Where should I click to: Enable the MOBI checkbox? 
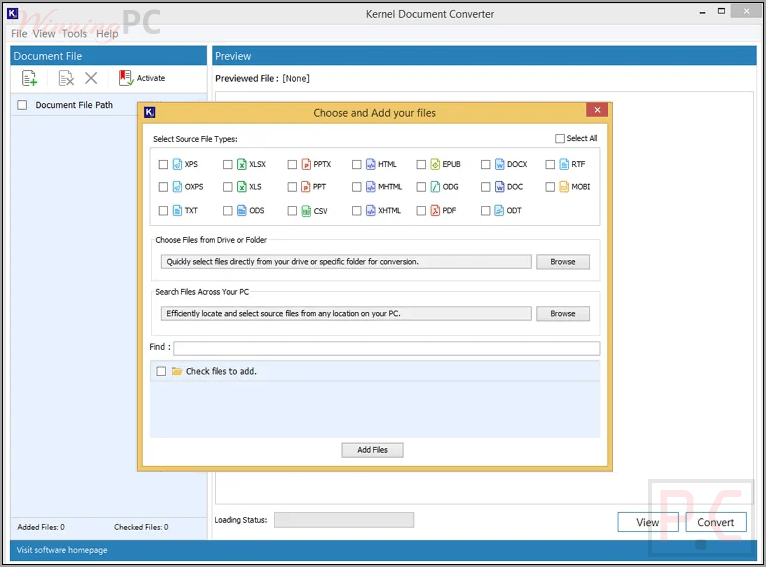coord(550,187)
